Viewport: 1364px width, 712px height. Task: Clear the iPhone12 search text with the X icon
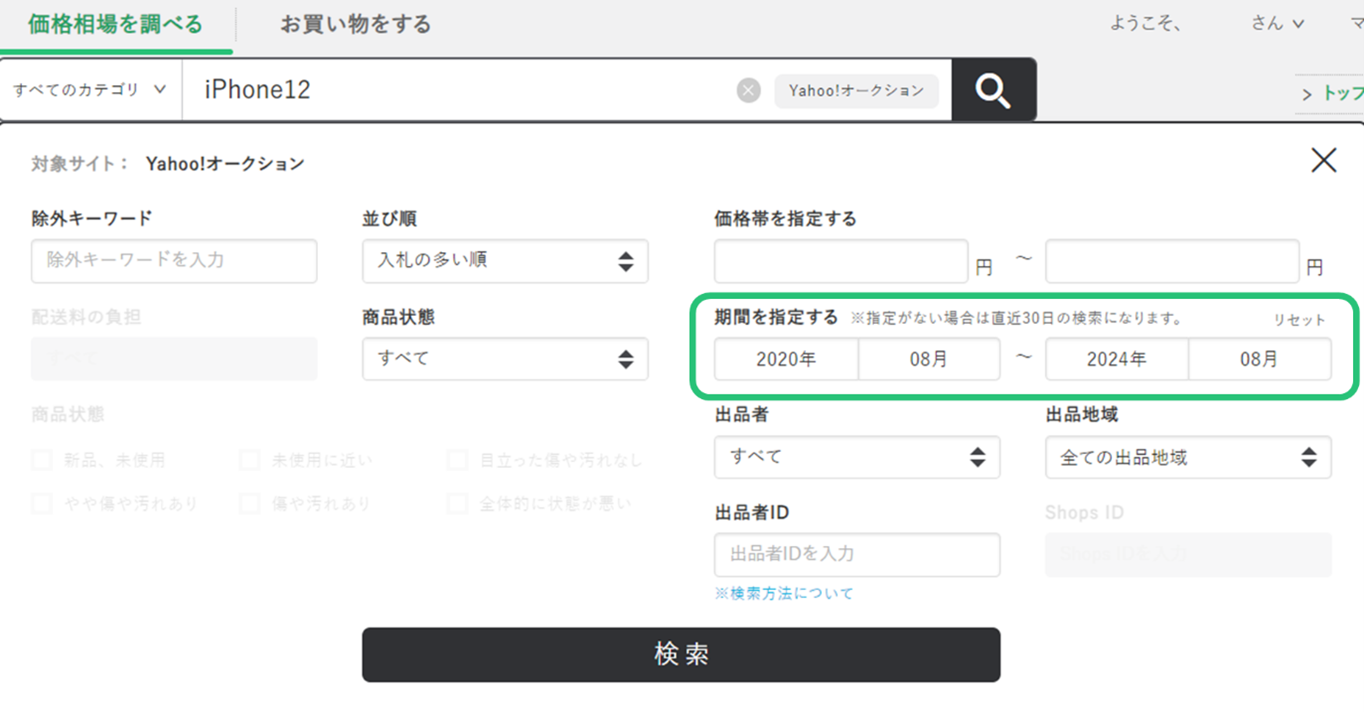pyautogui.click(x=748, y=91)
